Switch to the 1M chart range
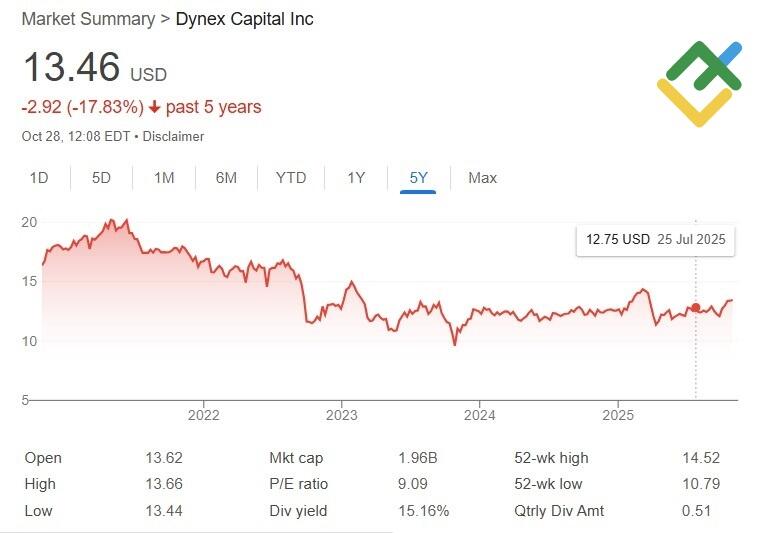 [164, 178]
